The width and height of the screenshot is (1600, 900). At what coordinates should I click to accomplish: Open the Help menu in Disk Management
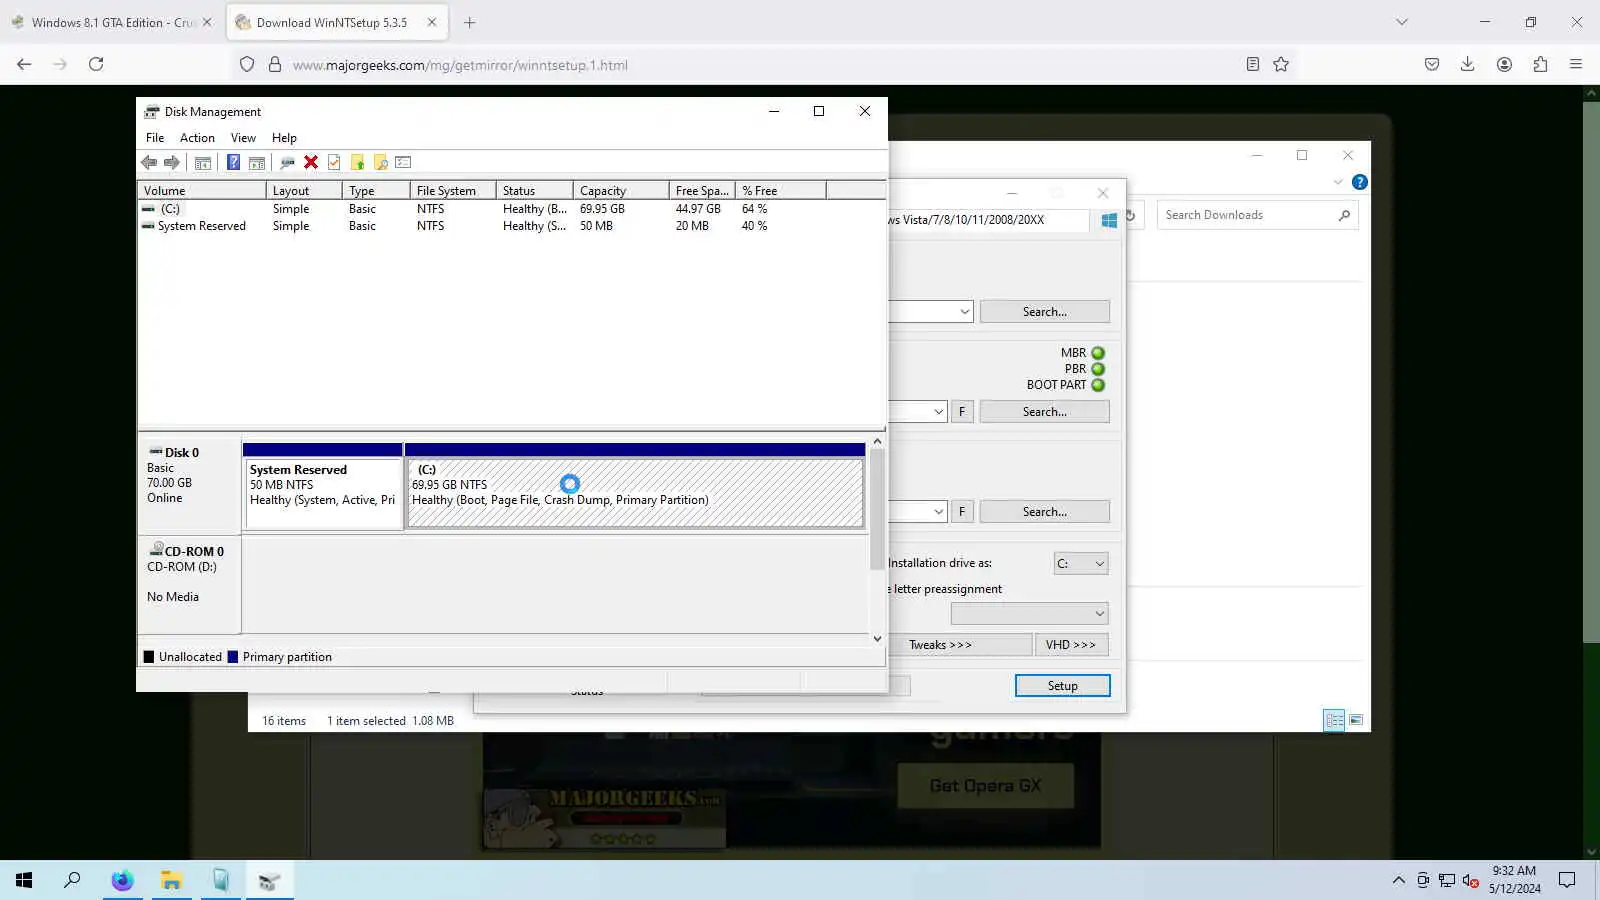(x=284, y=138)
